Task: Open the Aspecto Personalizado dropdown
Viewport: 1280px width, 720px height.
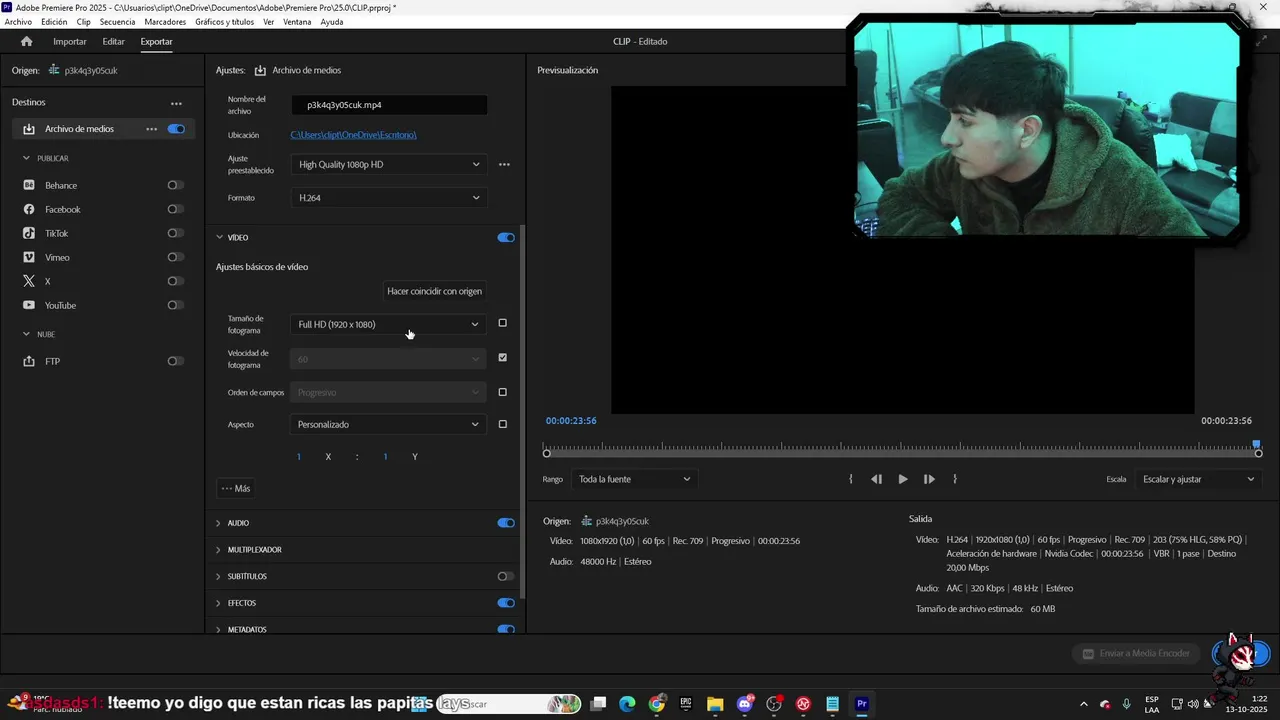Action: pyautogui.click(x=388, y=424)
